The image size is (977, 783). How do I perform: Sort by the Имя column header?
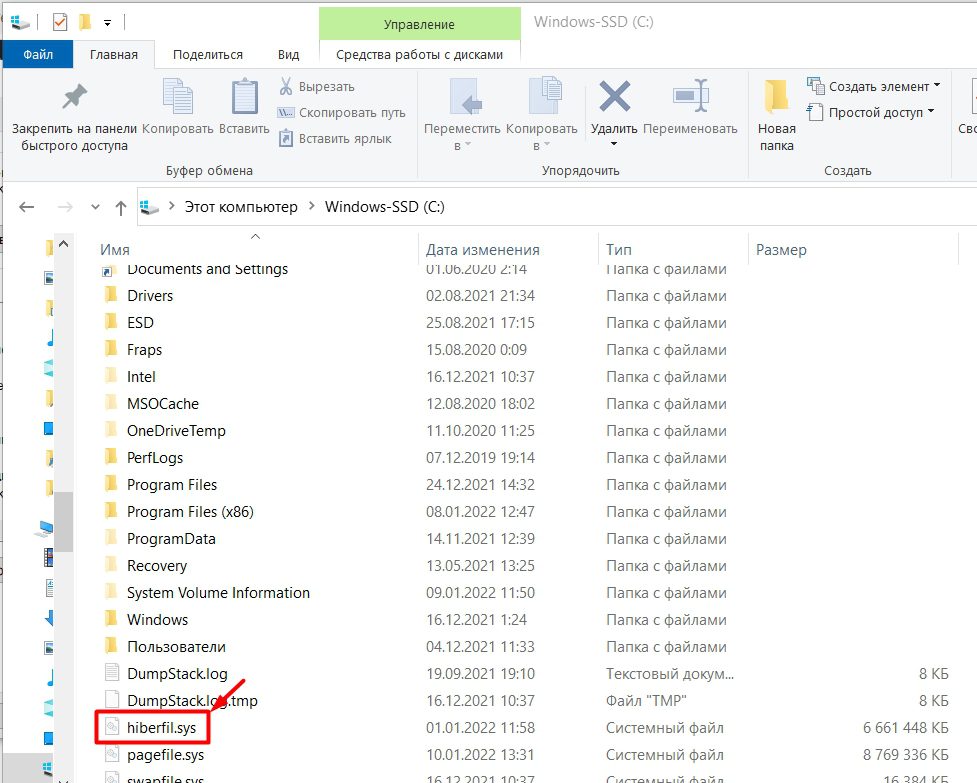click(x=115, y=250)
